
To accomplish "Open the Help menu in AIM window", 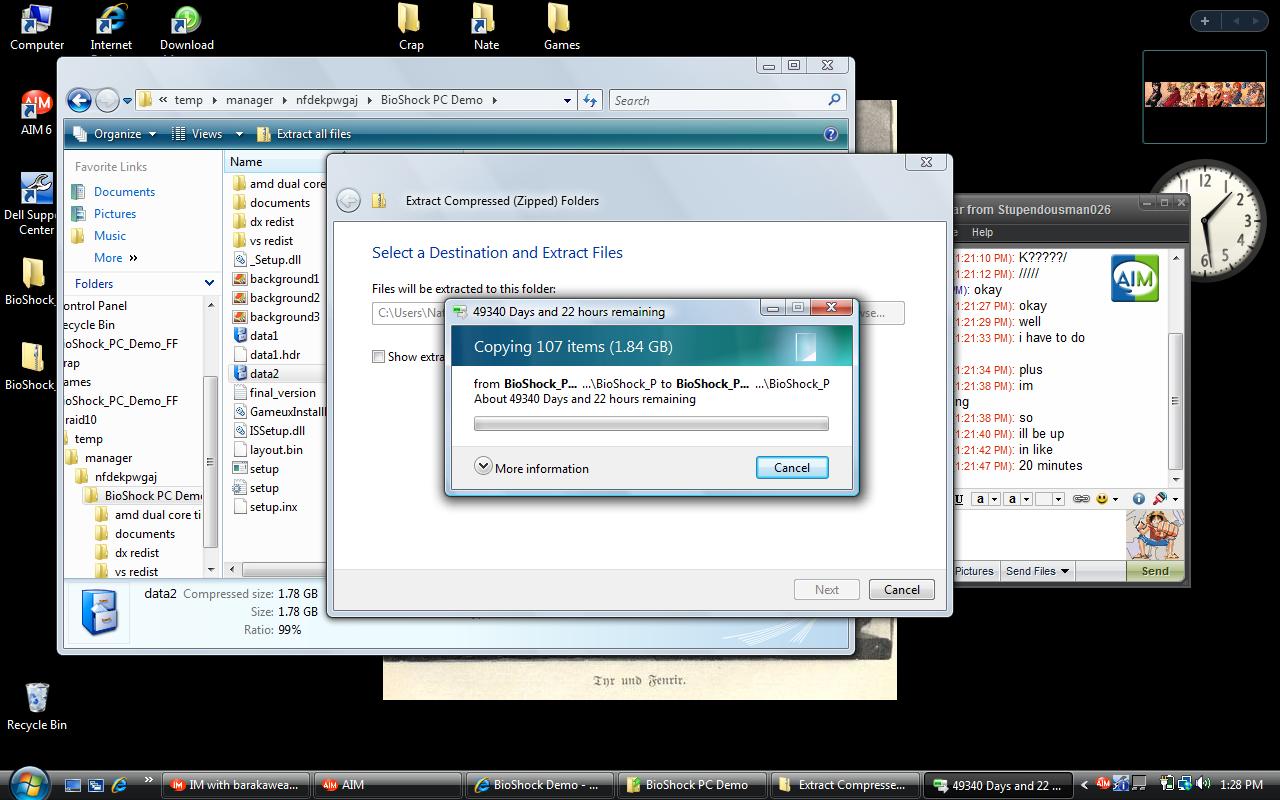I will pyautogui.click(x=982, y=232).
